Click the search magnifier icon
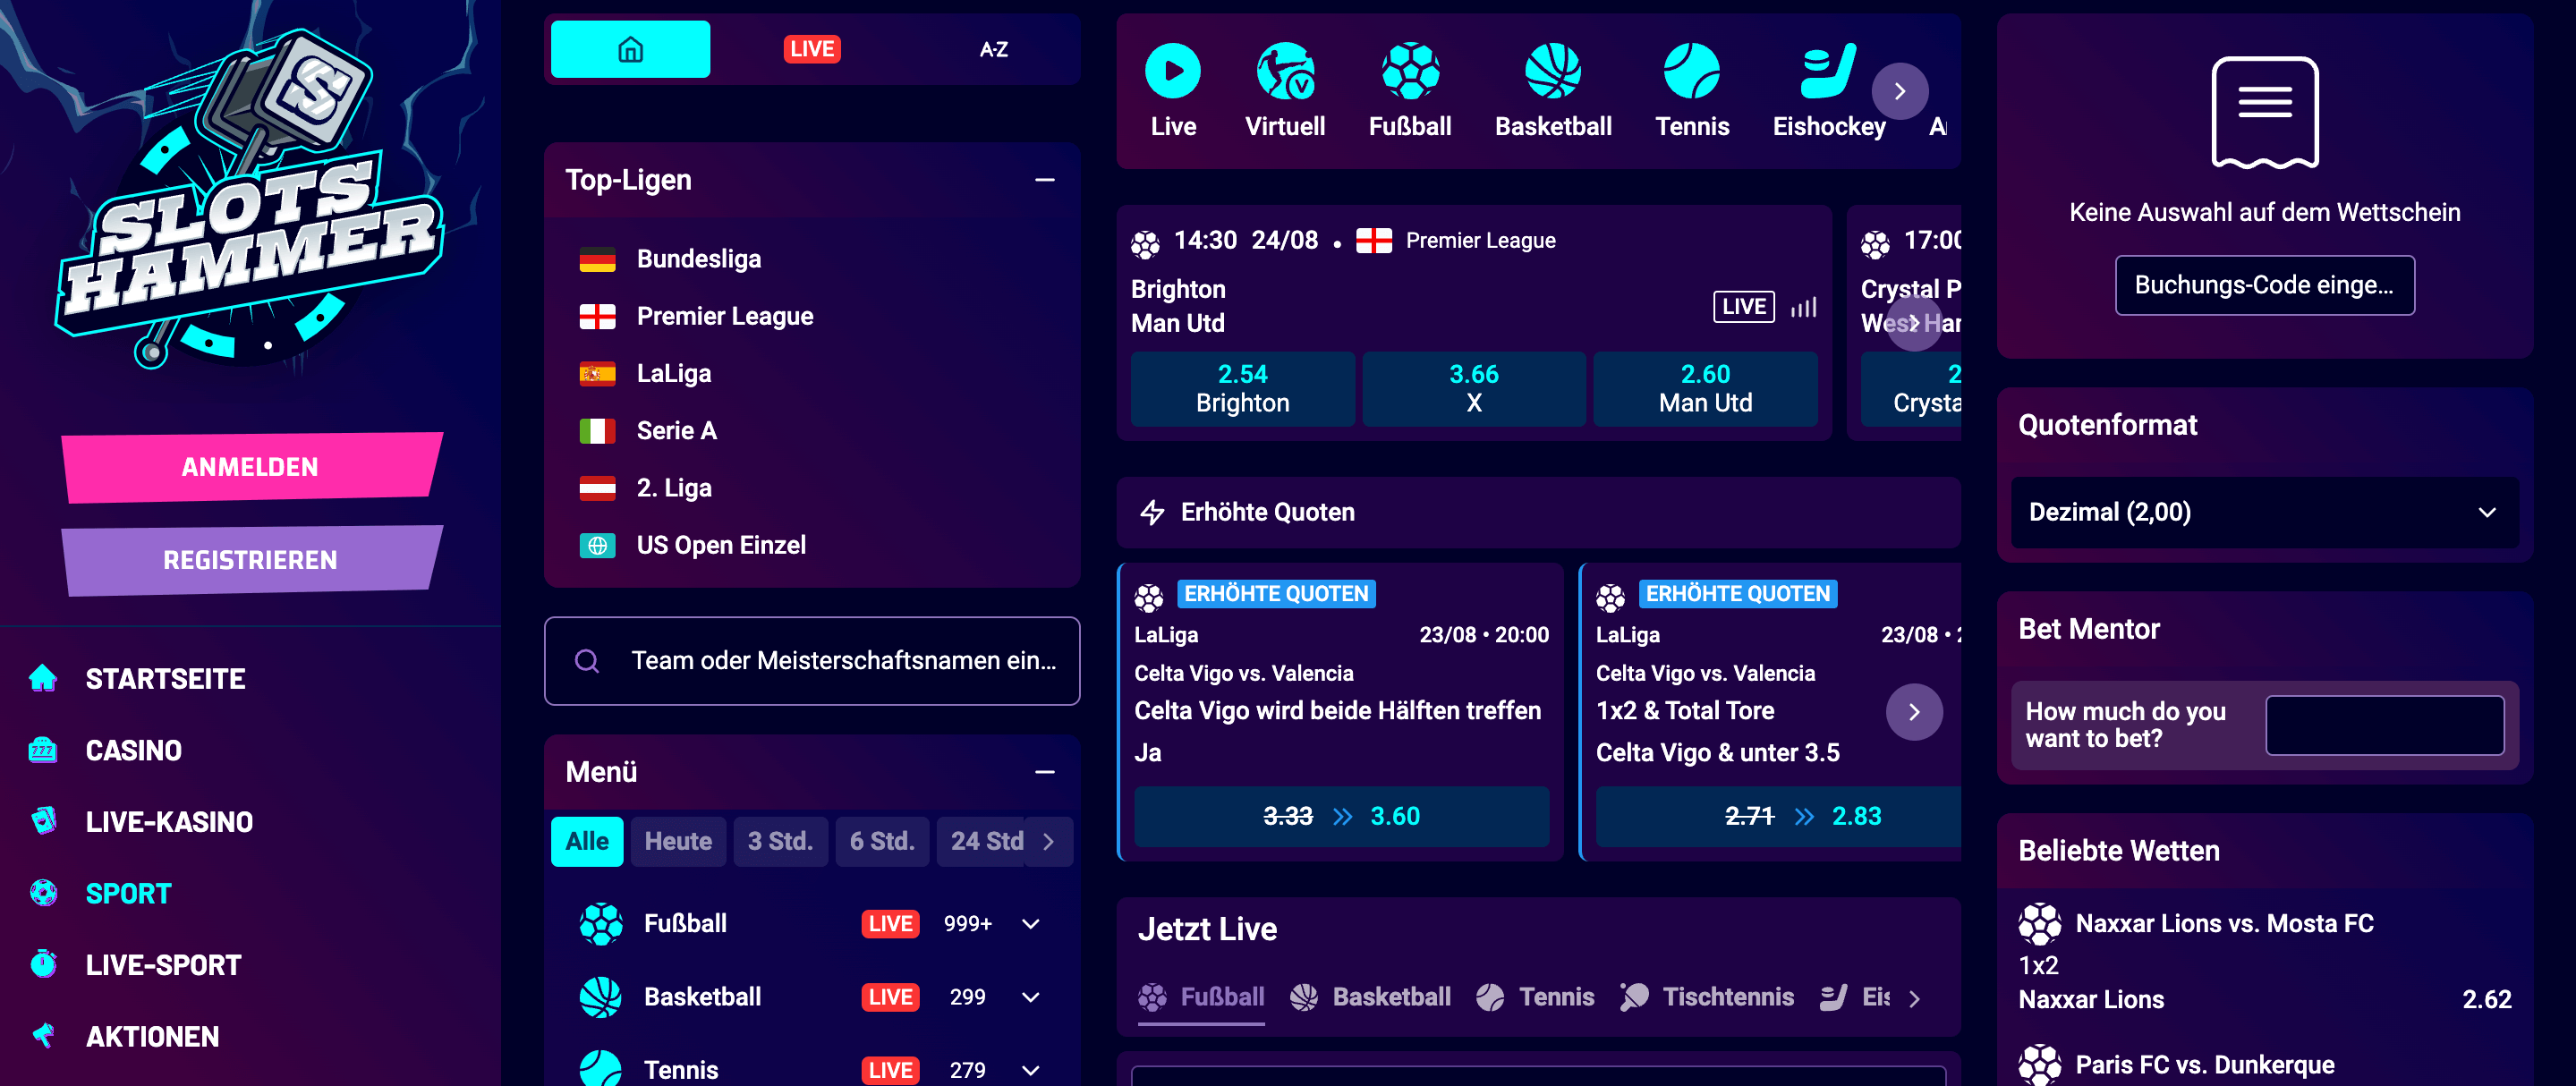The image size is (2576, 1086). click(x=587, y=661)
